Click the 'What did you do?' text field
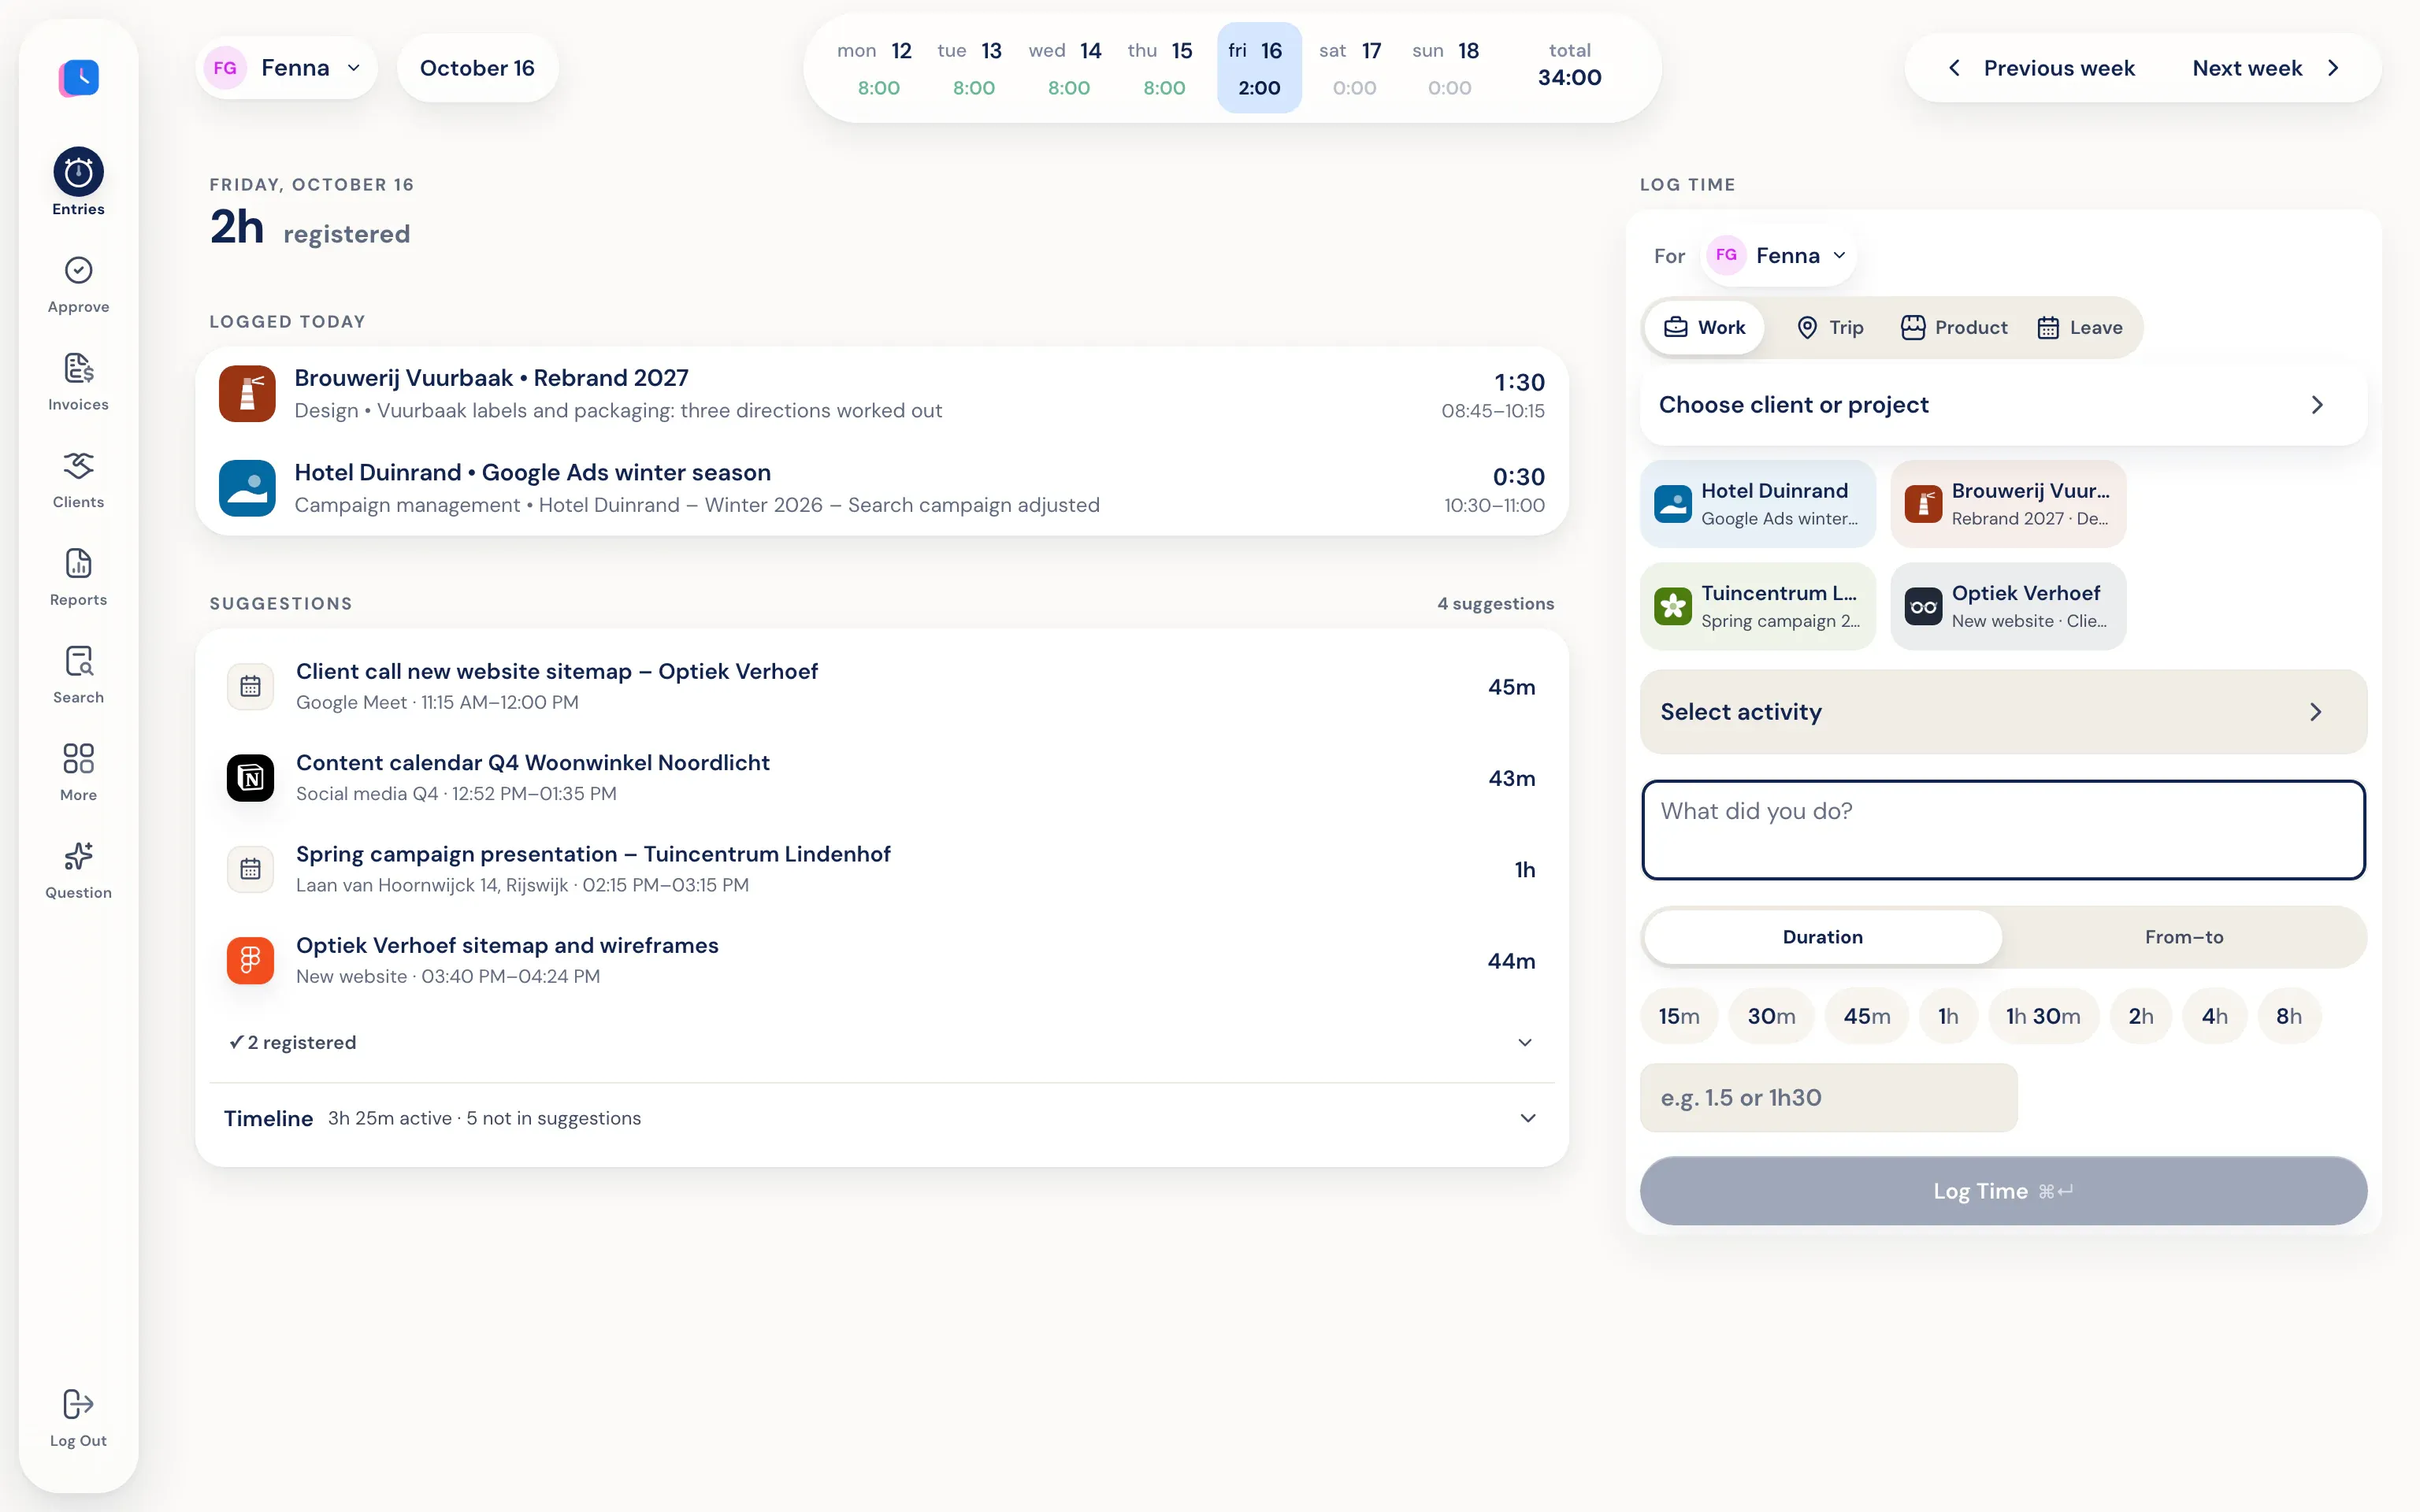Viewport: 2420px width, 1512px height. 2003,830
